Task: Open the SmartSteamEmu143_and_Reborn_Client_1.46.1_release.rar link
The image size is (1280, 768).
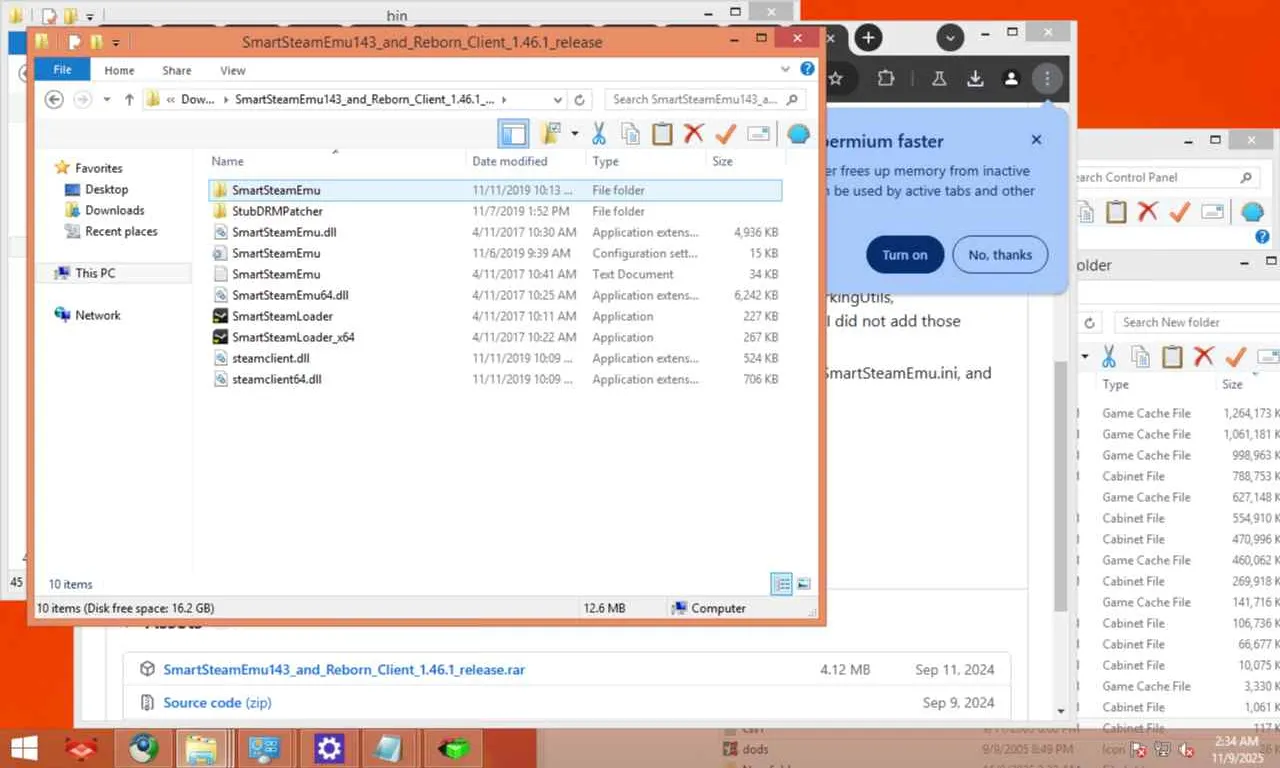Action: [x=344, y=669]
